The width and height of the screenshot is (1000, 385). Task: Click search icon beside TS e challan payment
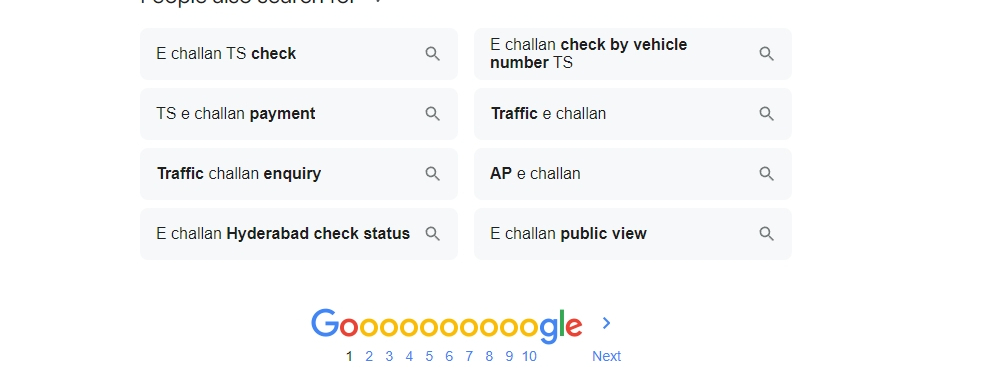[432, 113]
